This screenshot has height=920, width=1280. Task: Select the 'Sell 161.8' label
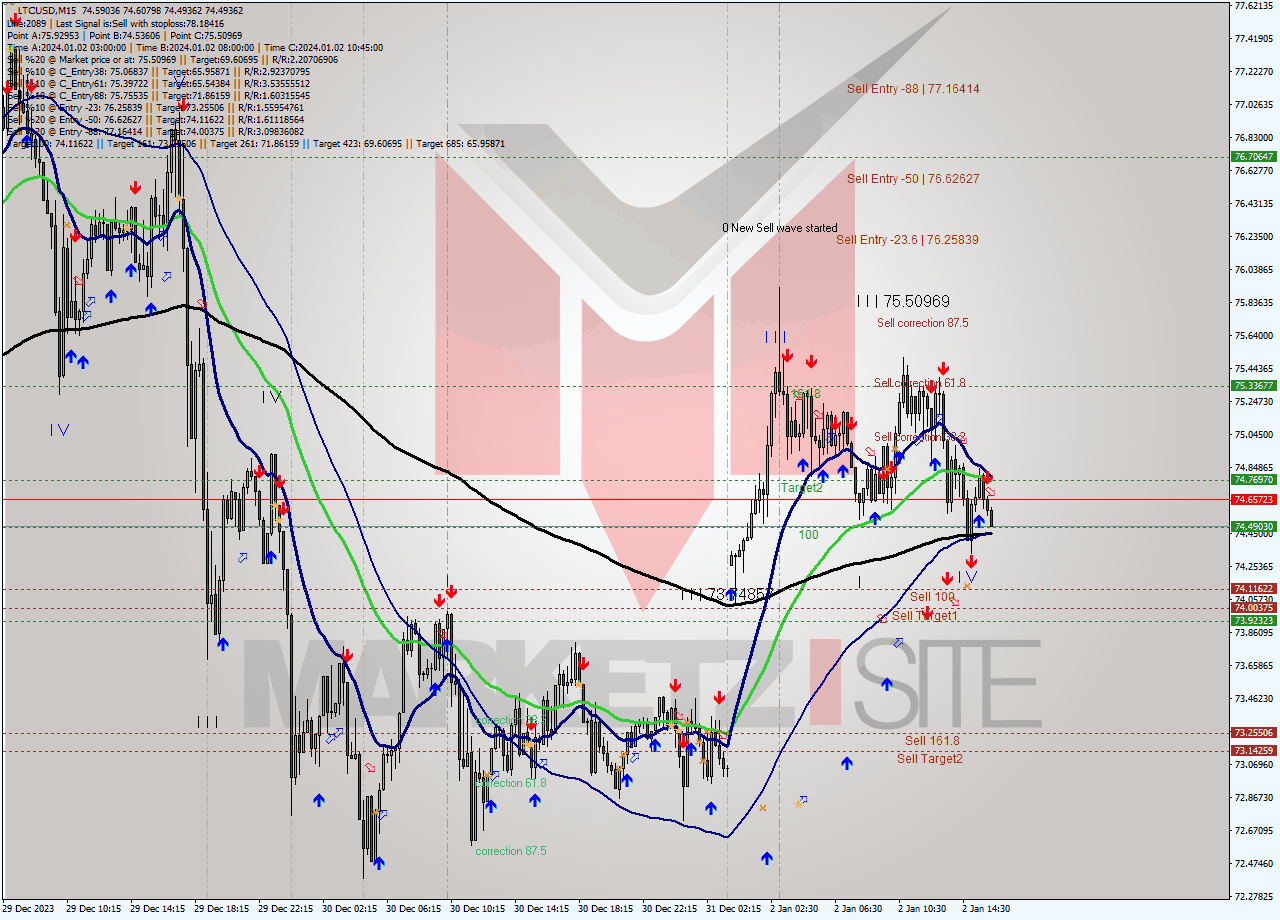click(932, 741)
